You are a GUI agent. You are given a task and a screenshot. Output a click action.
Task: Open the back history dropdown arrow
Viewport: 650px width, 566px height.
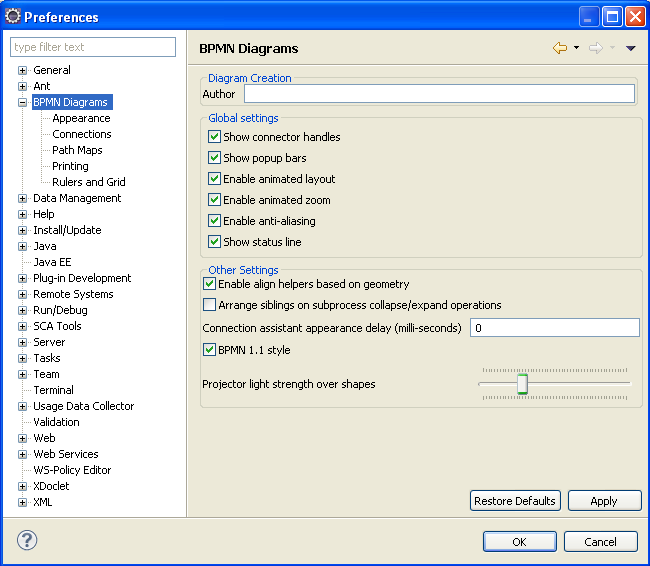[x=577, y=48]
